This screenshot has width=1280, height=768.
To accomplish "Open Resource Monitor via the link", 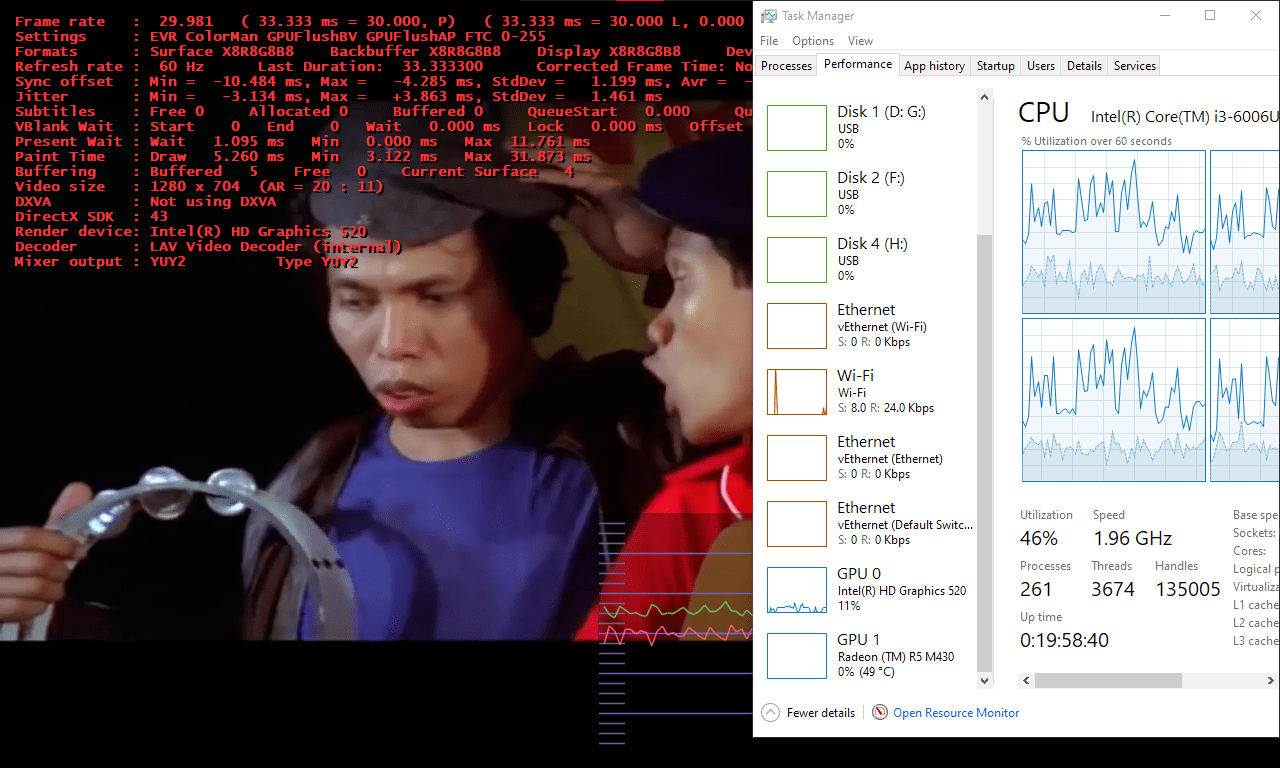I will point(956,712).
